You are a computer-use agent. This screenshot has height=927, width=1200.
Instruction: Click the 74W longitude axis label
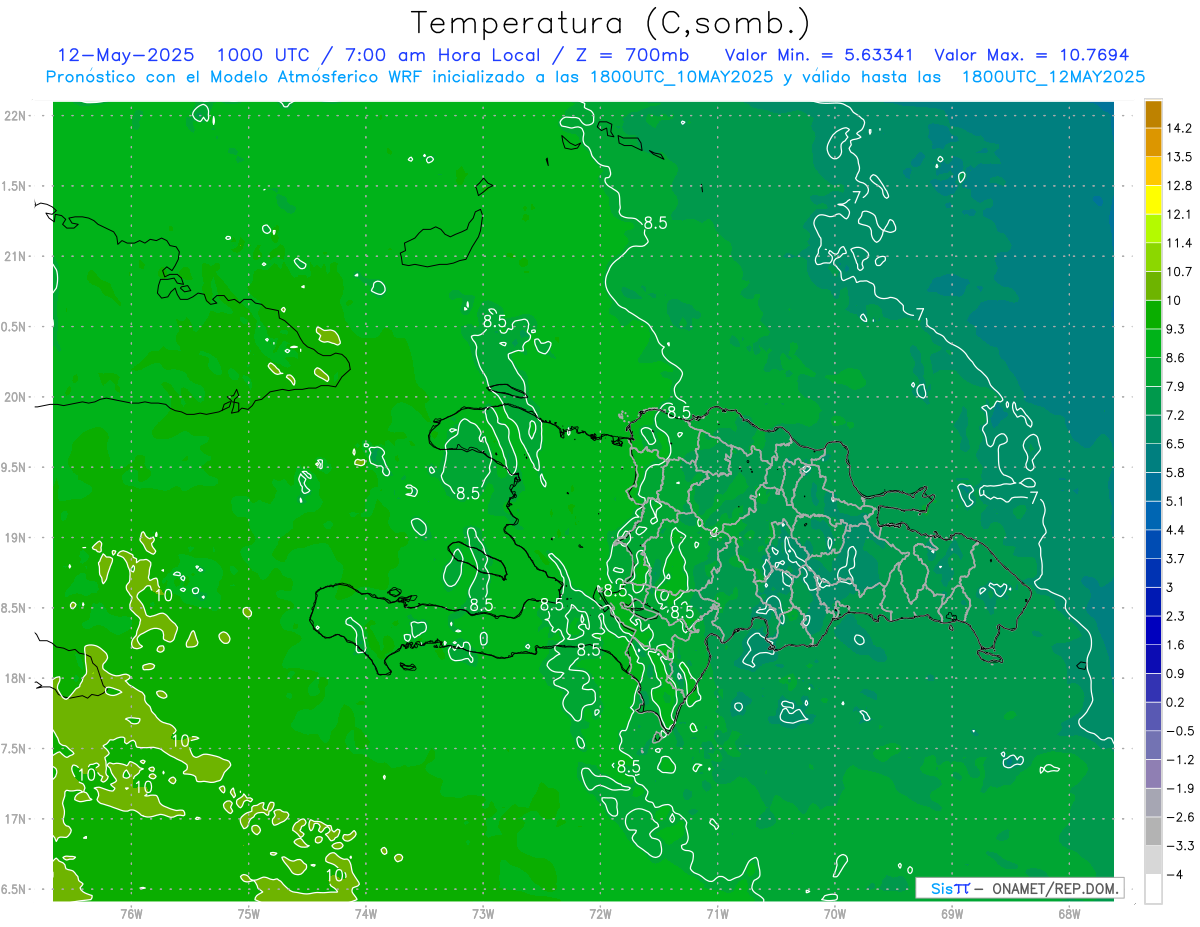click(365, 913)
